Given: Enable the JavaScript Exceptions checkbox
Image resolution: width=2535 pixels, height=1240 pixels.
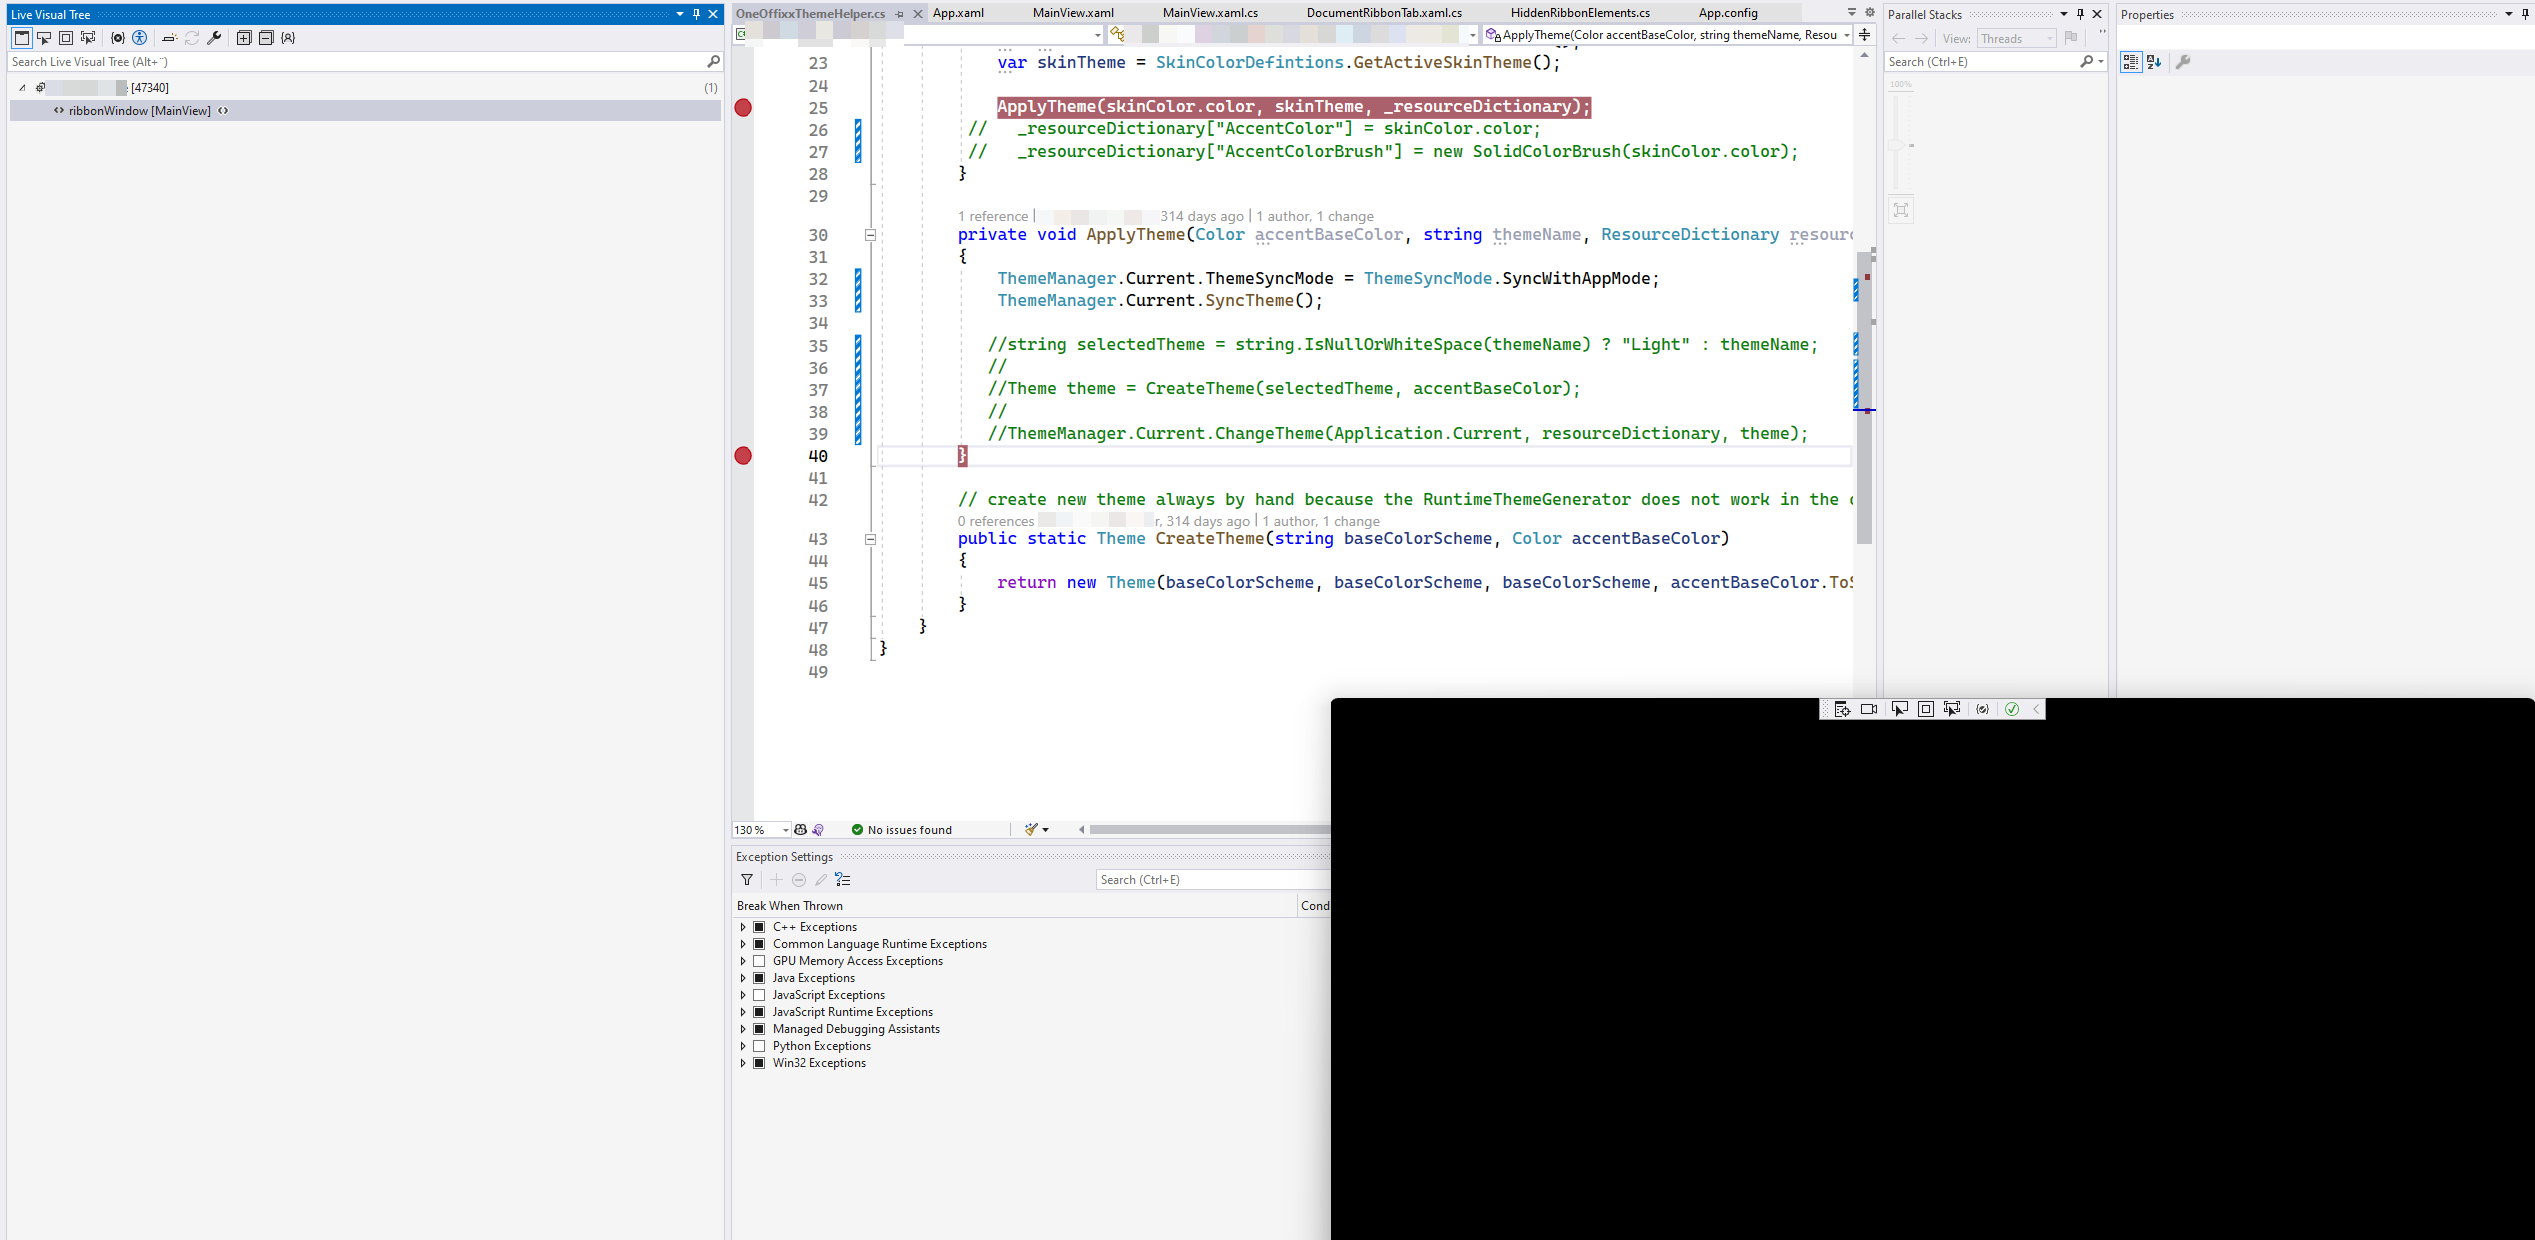Looking at the screenshot, I should (760, 994).
